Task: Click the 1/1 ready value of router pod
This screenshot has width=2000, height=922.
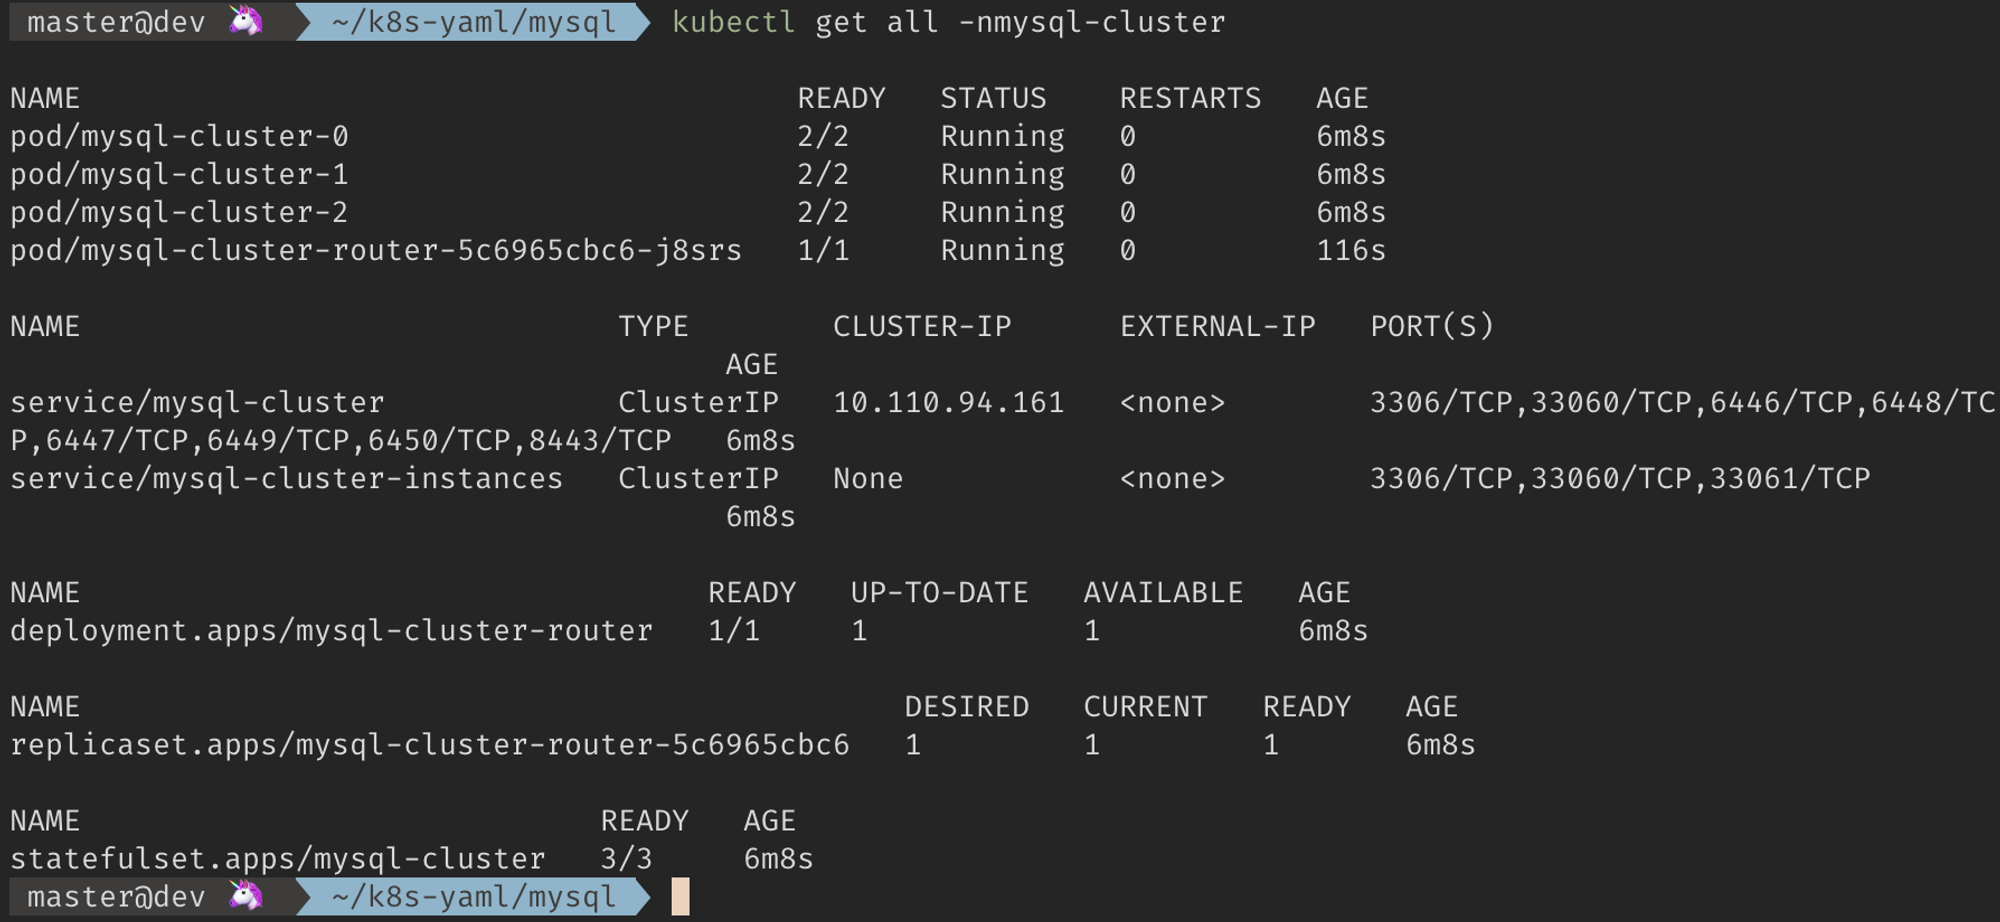Action: (x=823, y=250)
